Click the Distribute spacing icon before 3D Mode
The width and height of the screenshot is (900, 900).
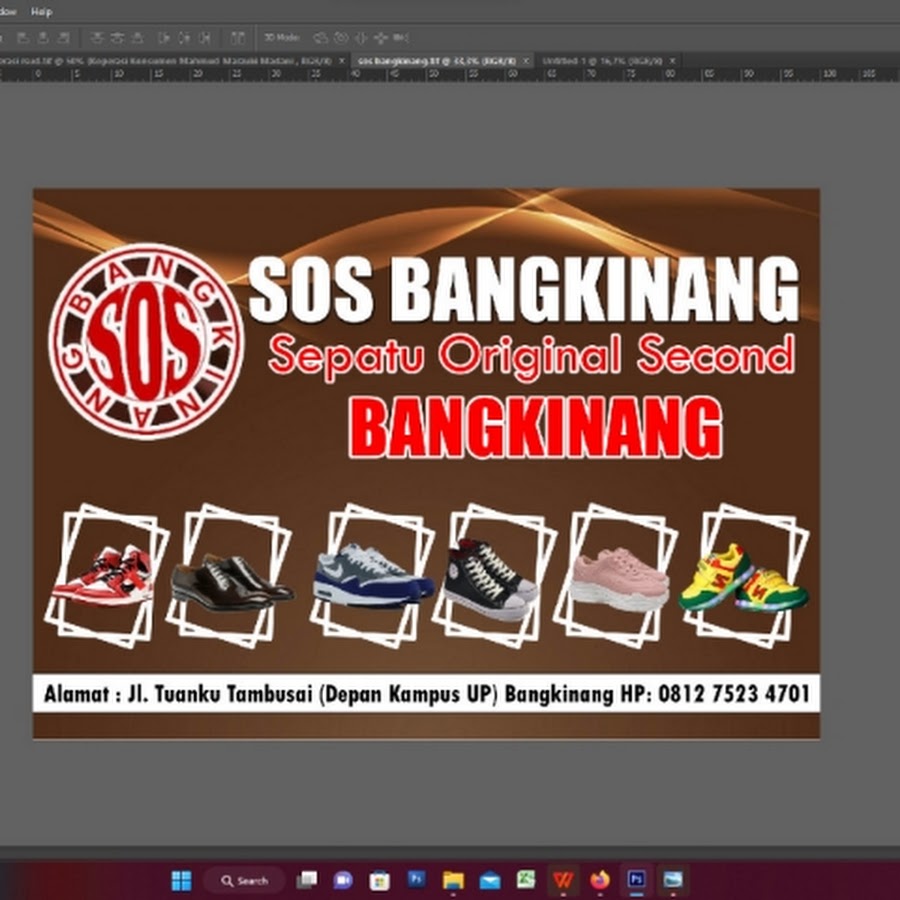click(x=238, y=38)
